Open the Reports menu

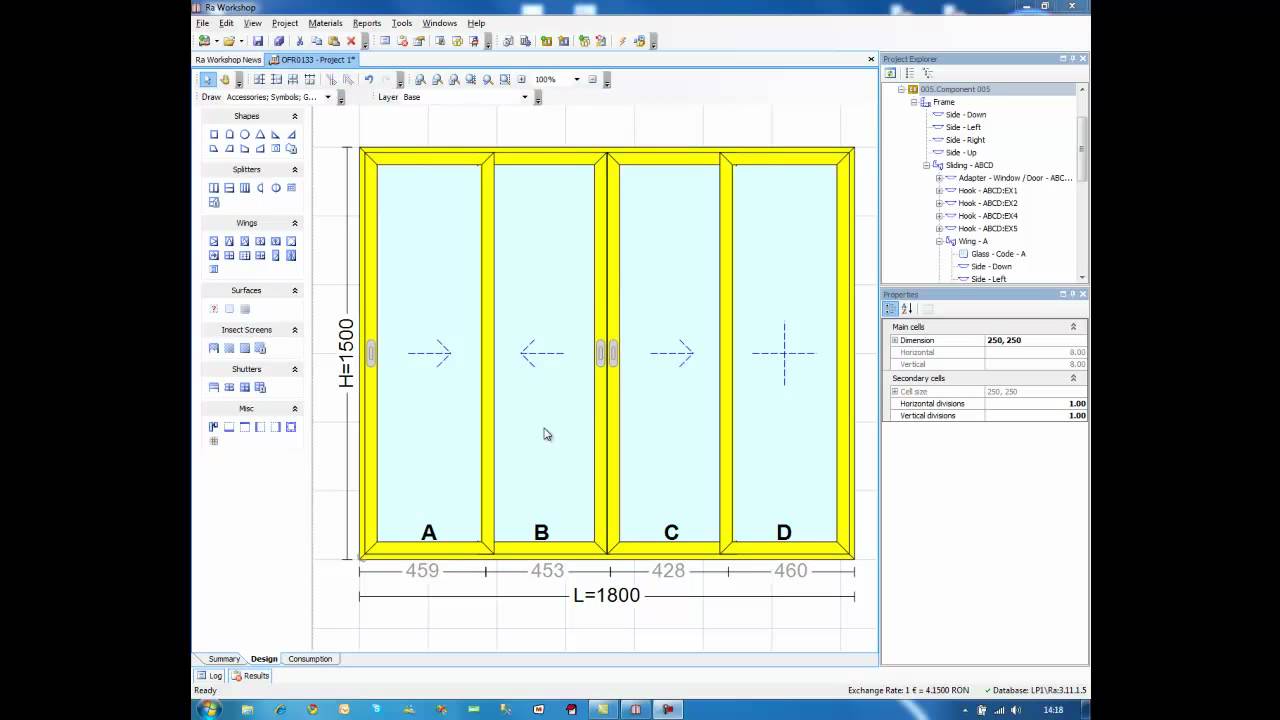click(367, 23)
